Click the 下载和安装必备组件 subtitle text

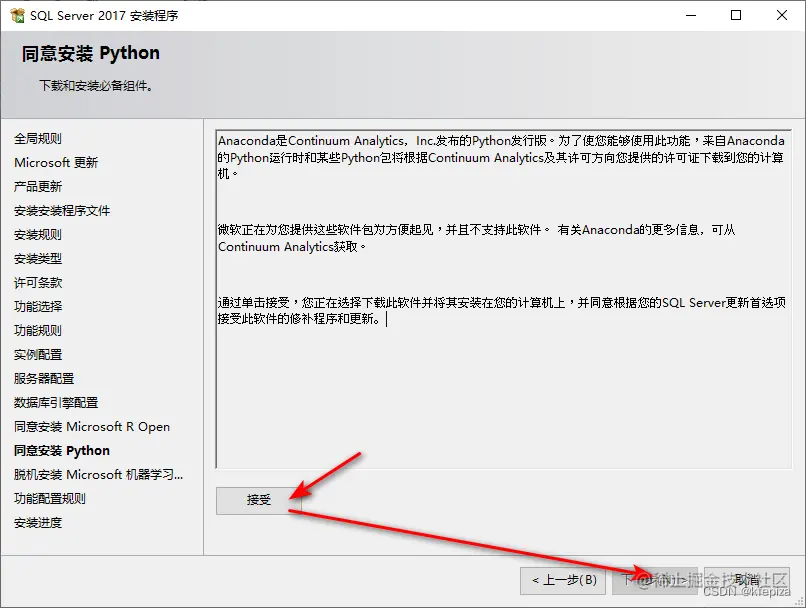point(96,86)
